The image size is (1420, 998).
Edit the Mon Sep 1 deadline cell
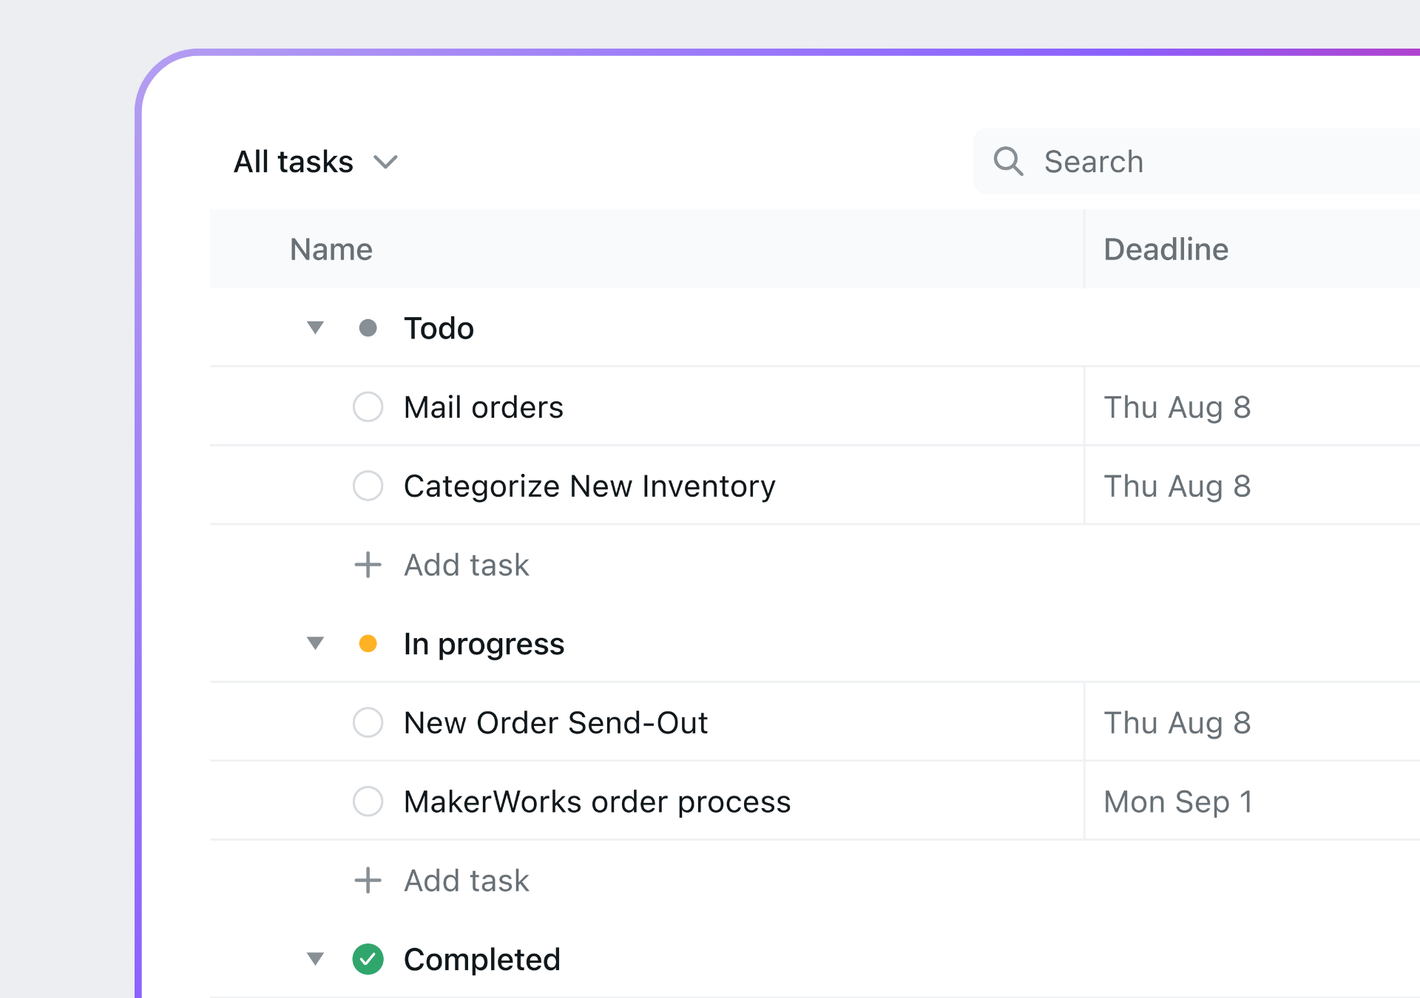click(x=1178, y=801)
